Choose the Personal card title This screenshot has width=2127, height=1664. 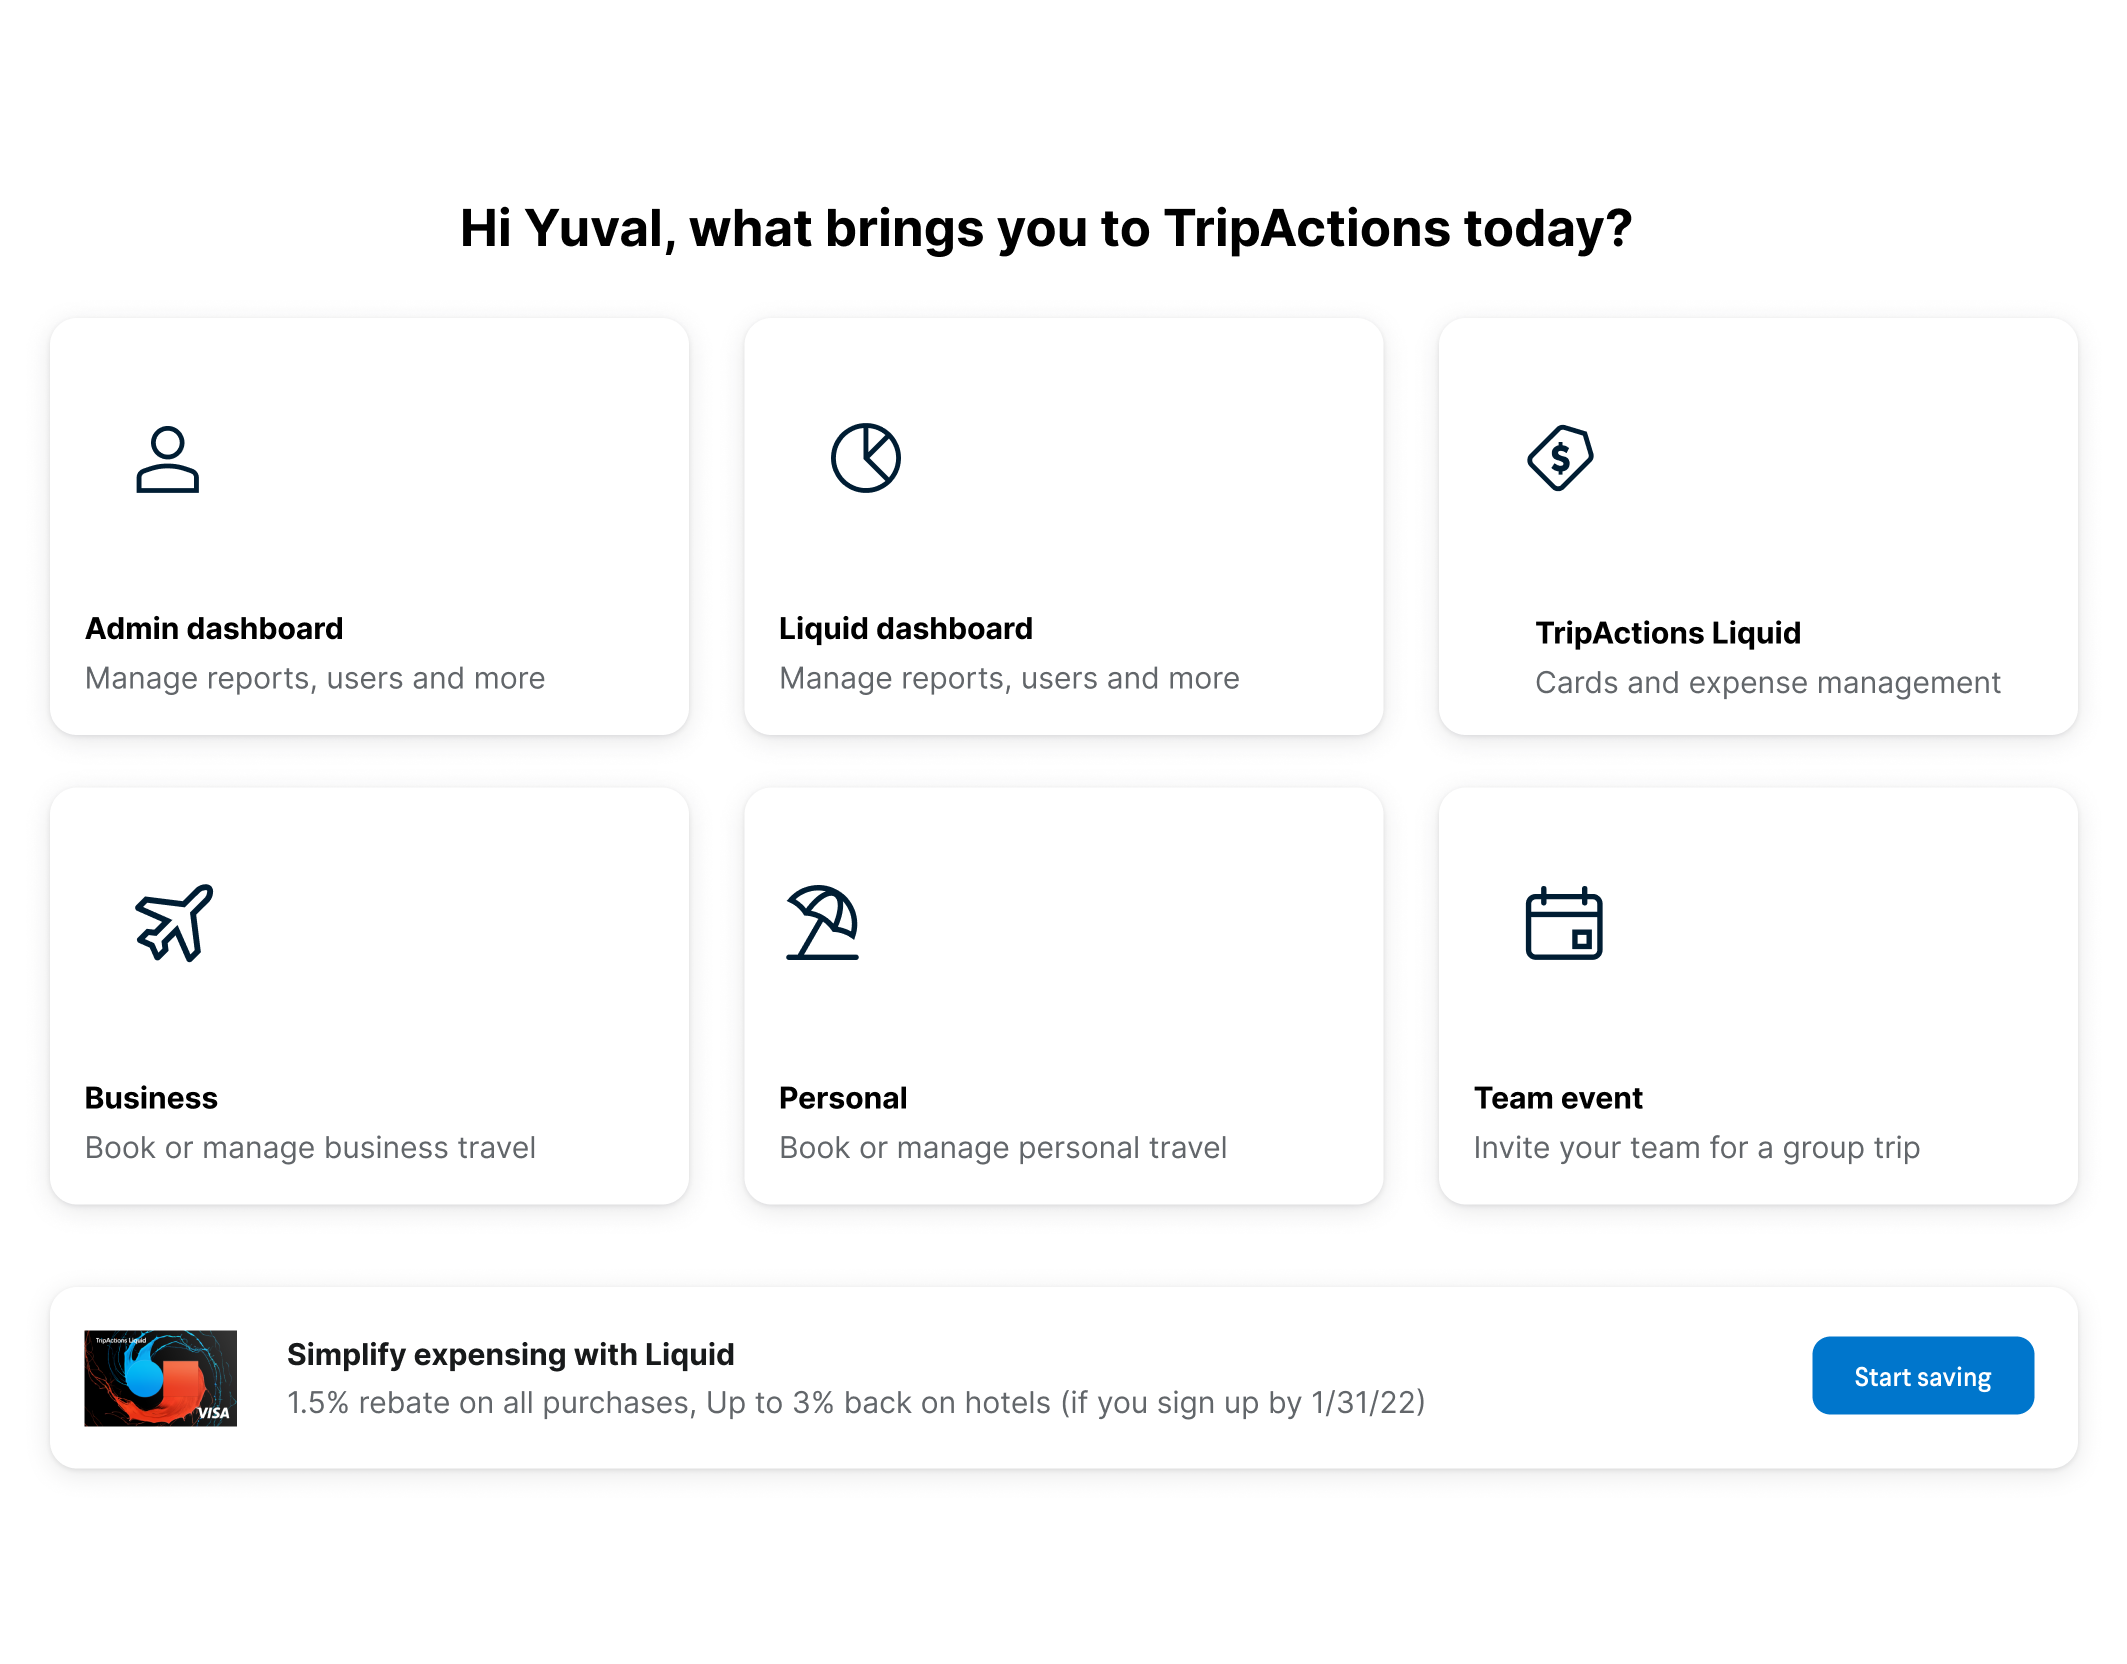coord(842,1098)
